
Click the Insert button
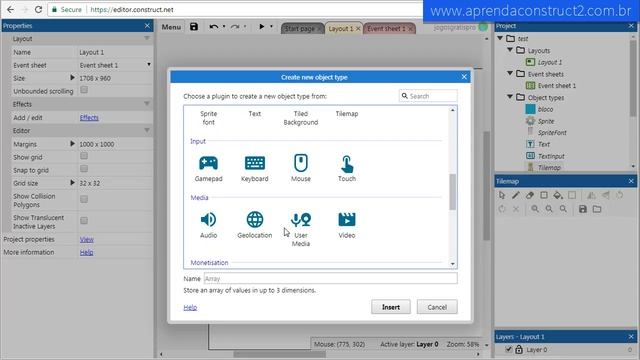tap(391, 307)
